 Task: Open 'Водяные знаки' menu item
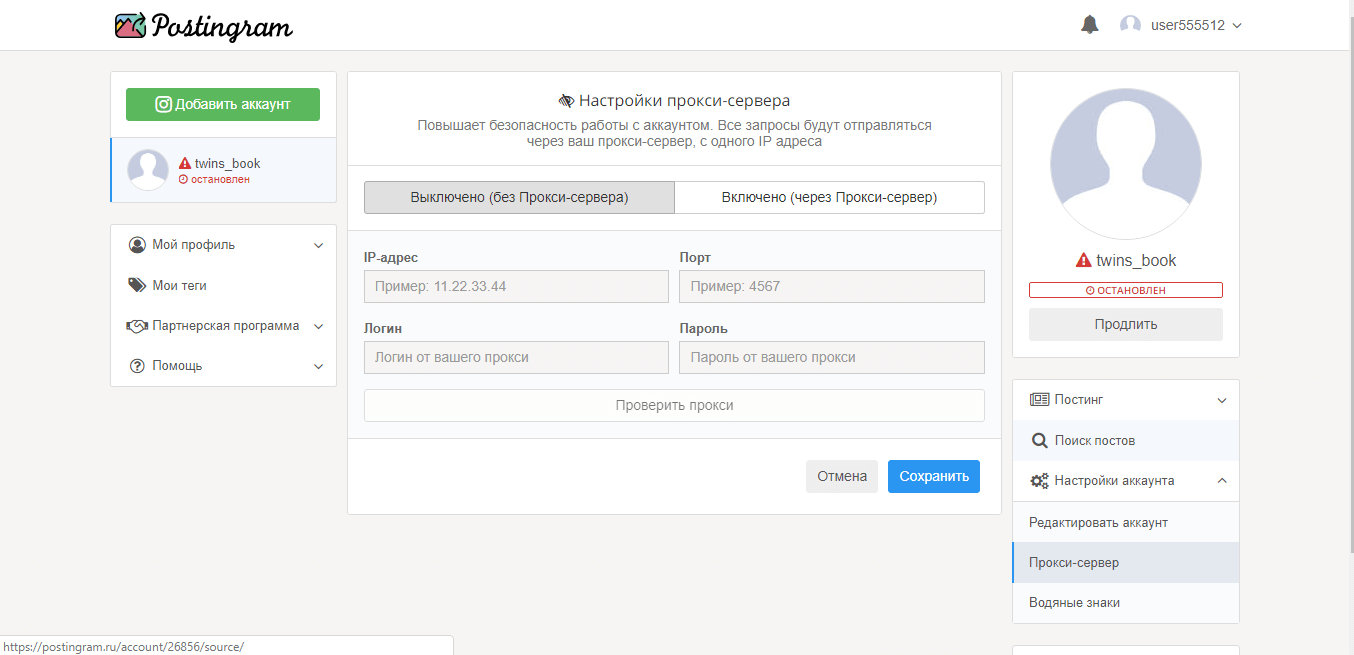1074,603
